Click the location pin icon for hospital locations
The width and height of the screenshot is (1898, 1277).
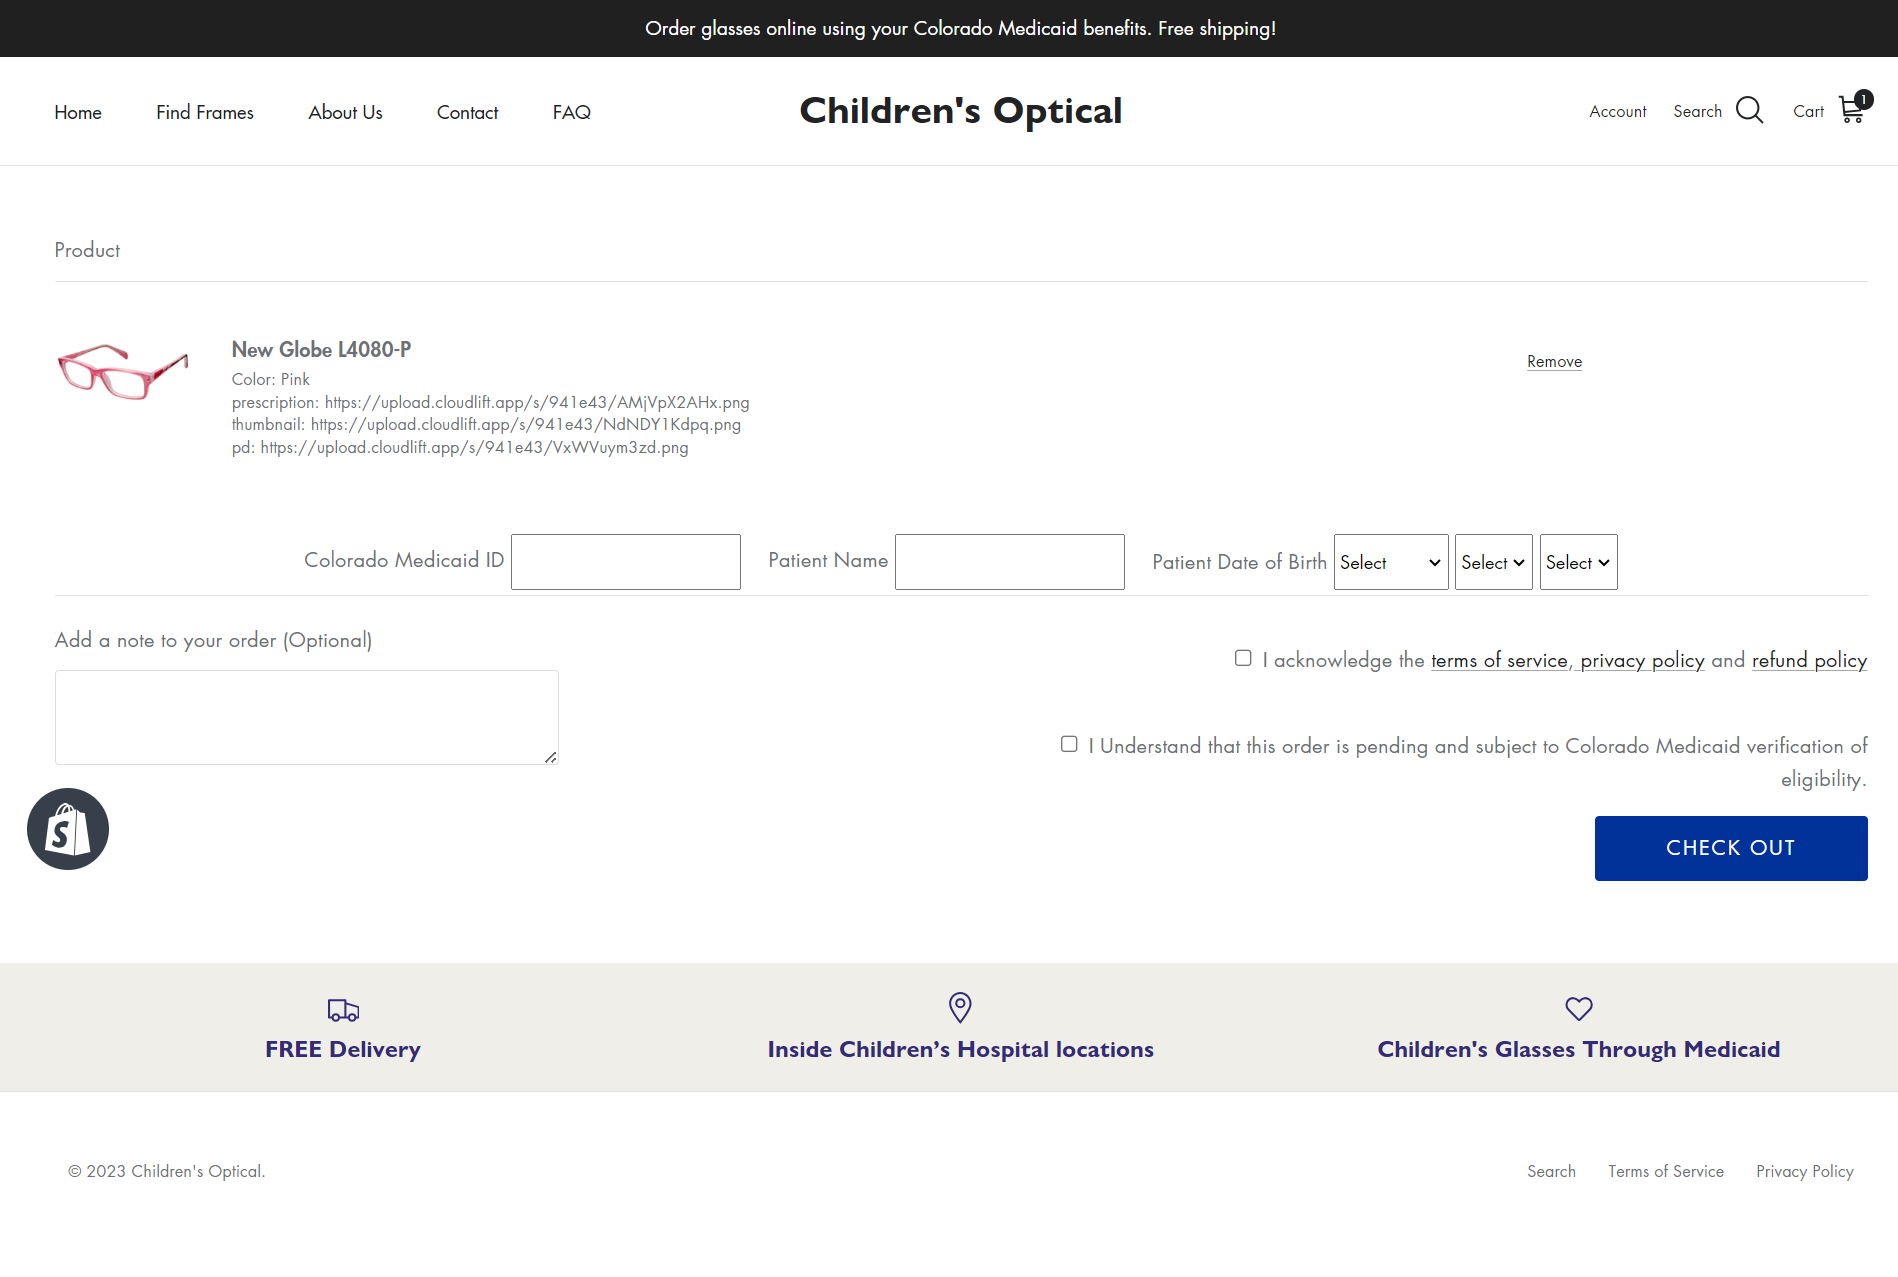click(959, 1008)
